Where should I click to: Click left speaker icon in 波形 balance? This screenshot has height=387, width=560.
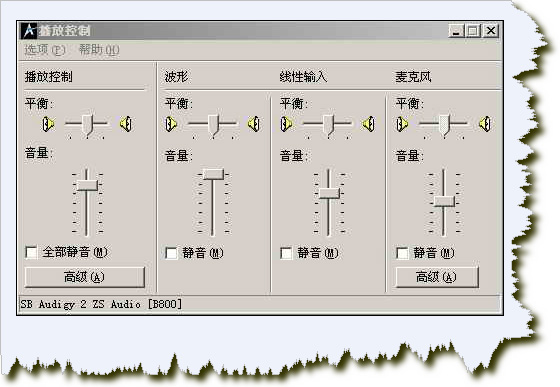click(x=171, y=124)
